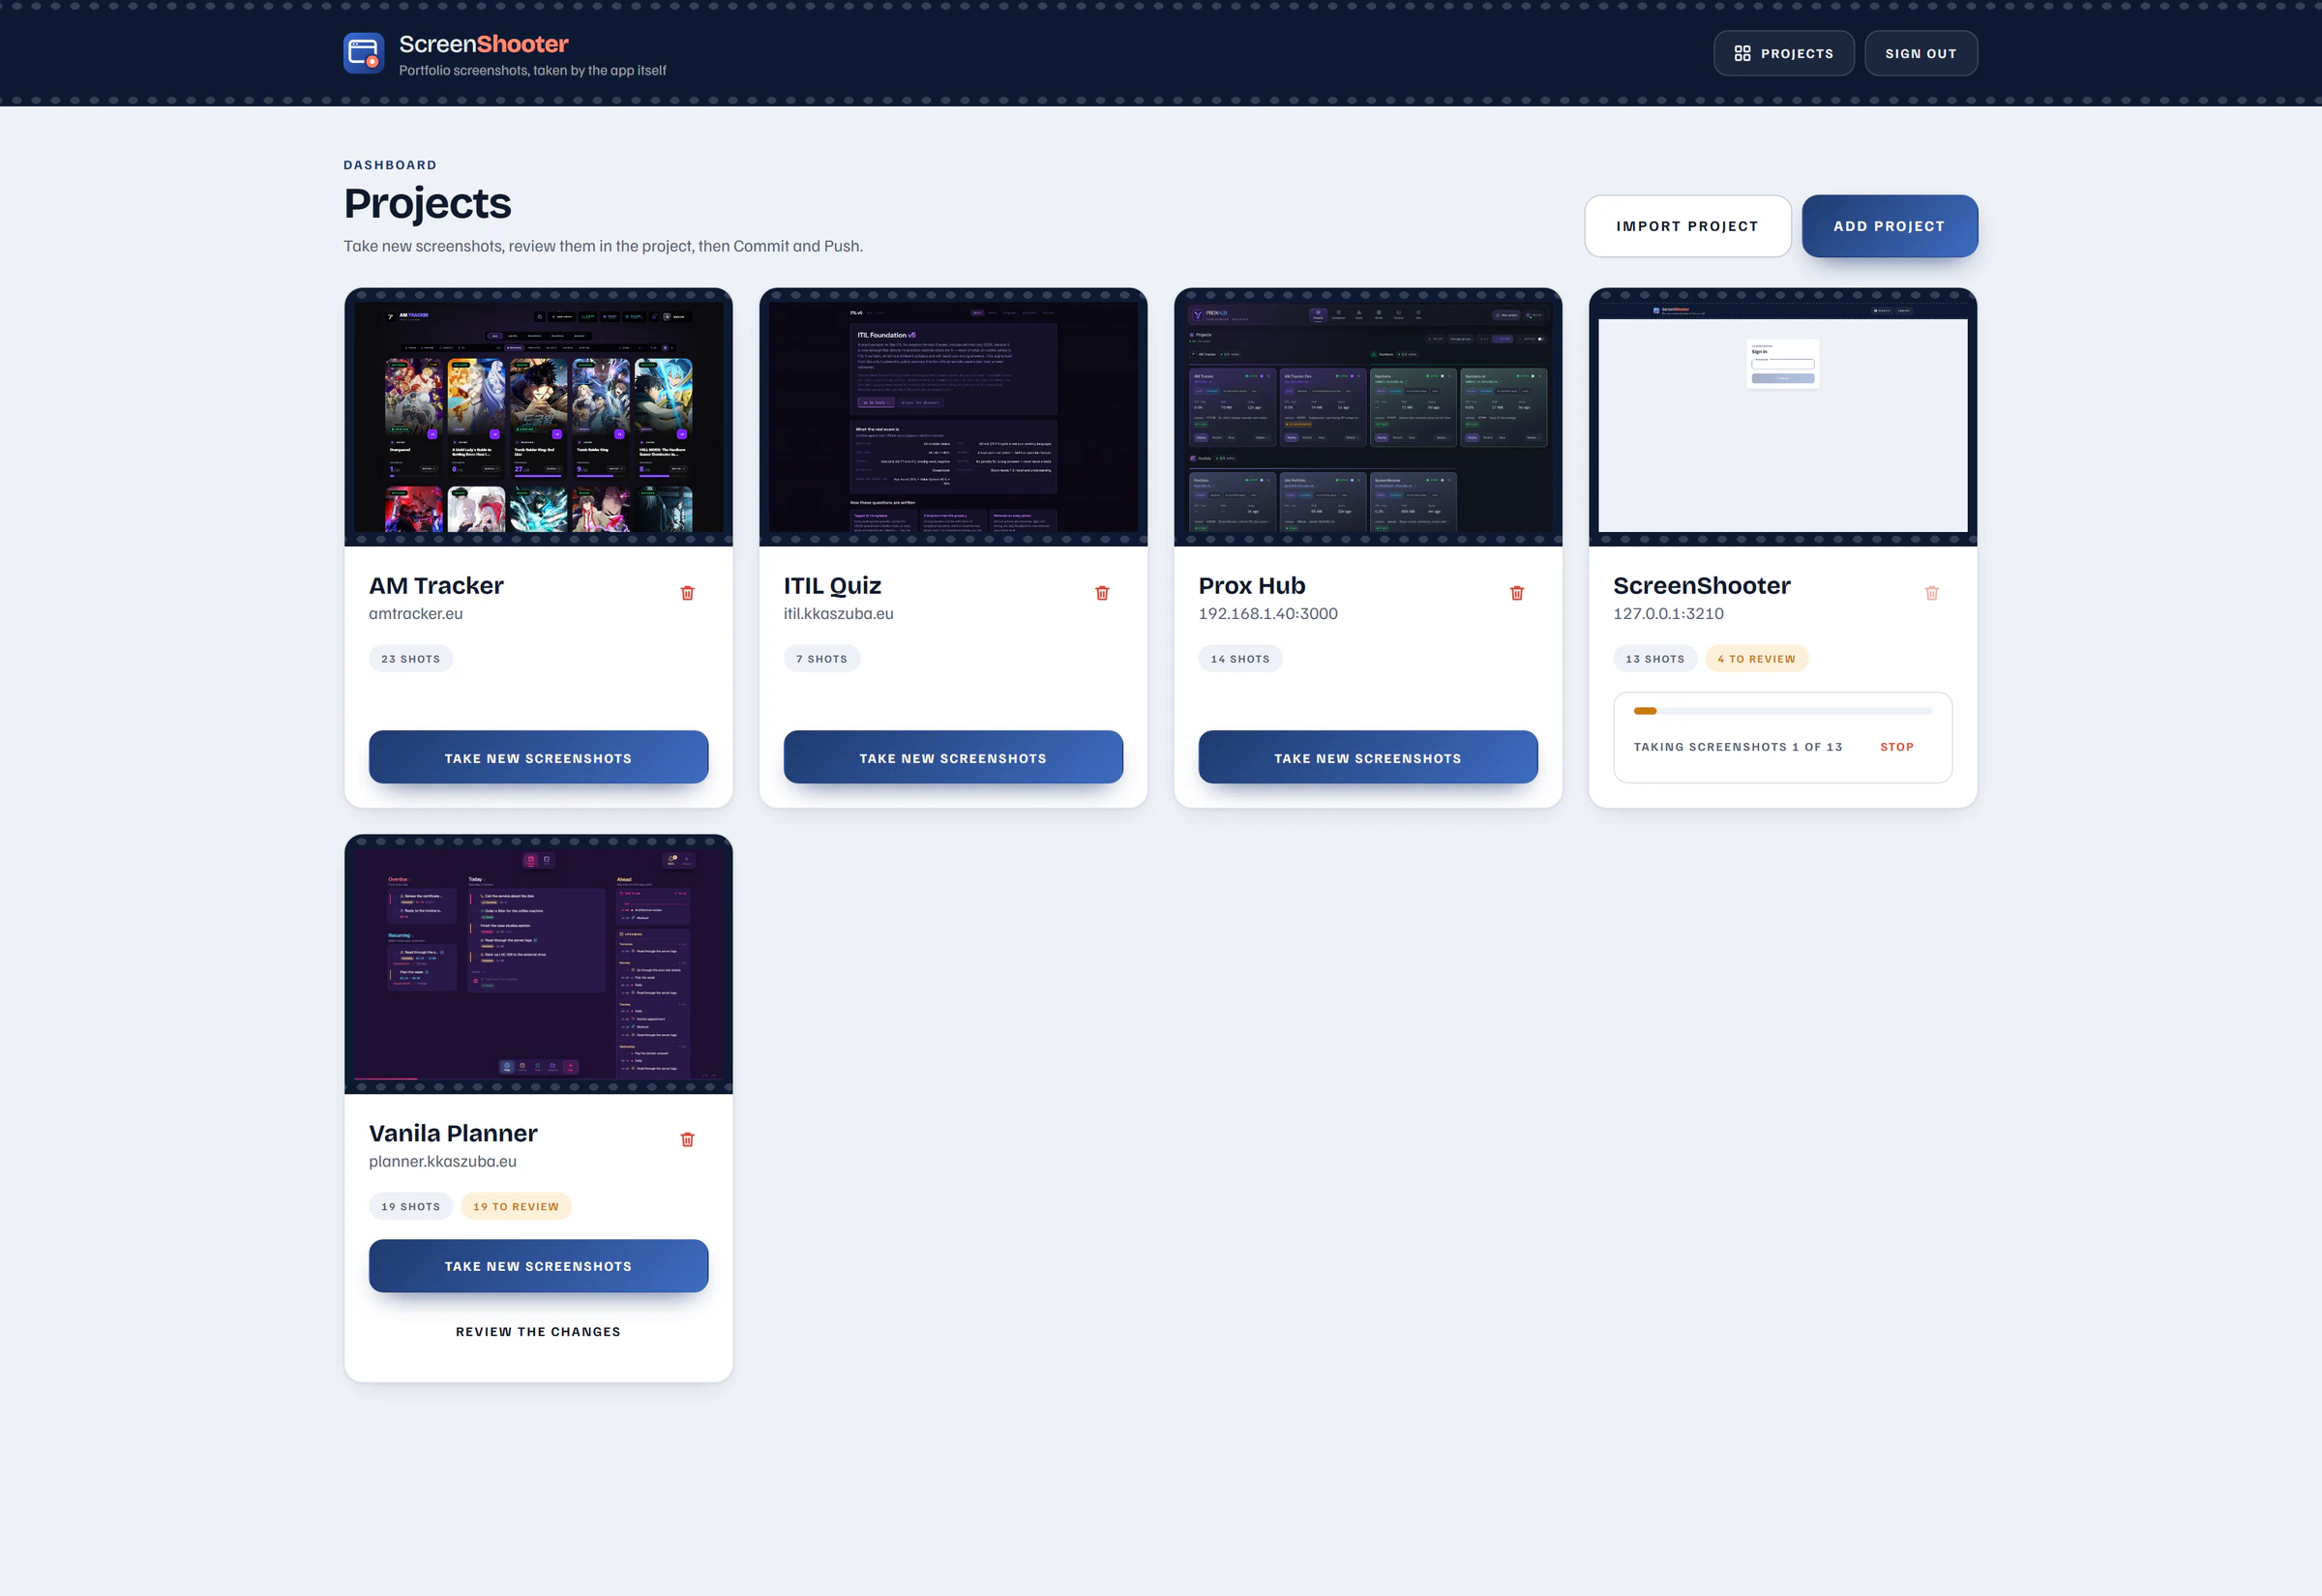Click the 23 SHOTS badge

click(x=411, y=659)
